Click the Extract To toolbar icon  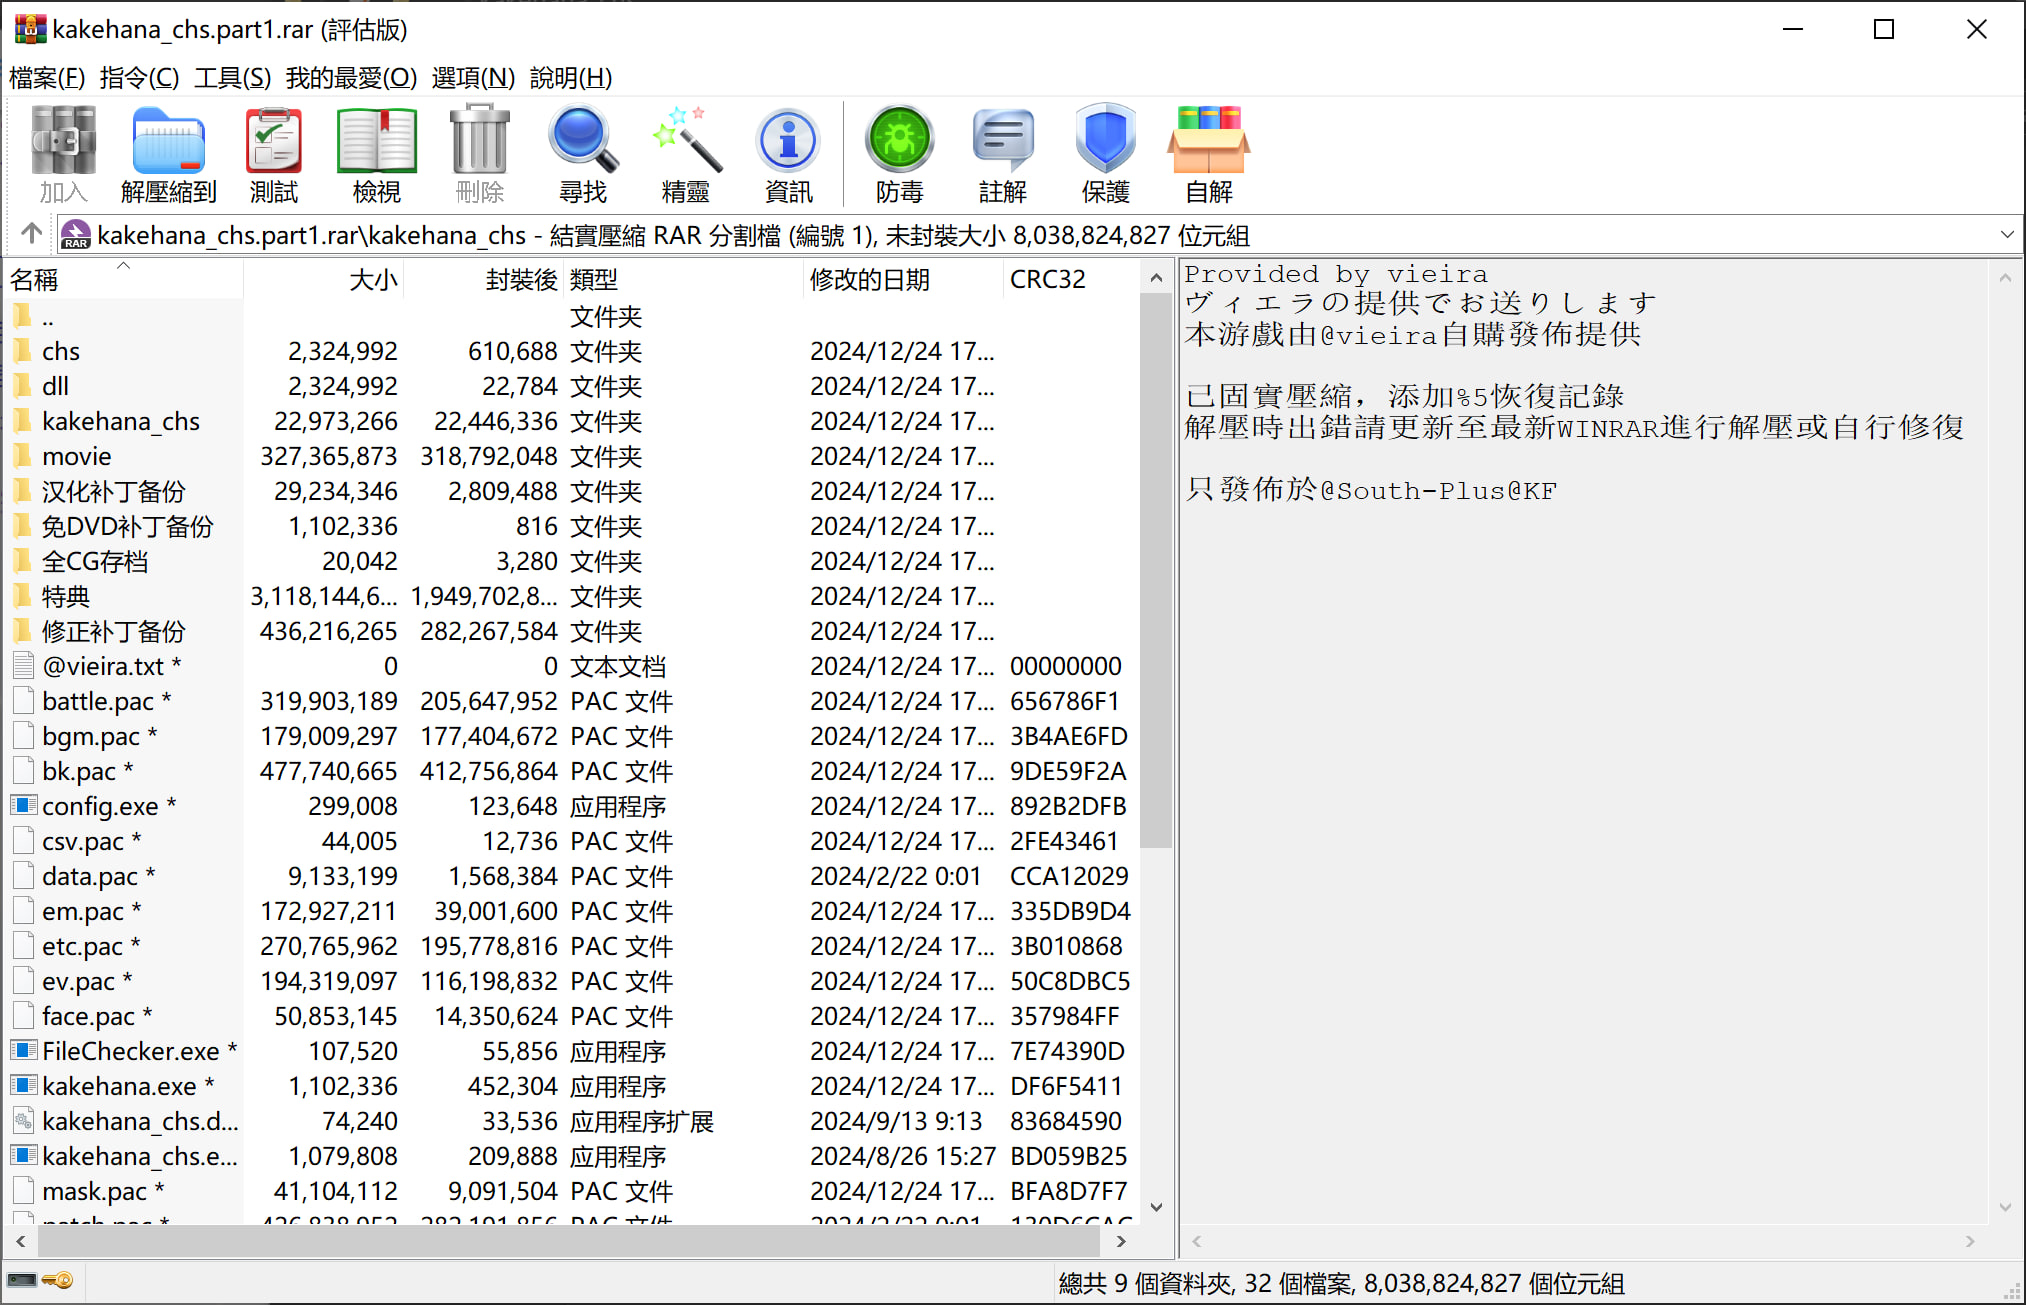(x=168, y=154)
